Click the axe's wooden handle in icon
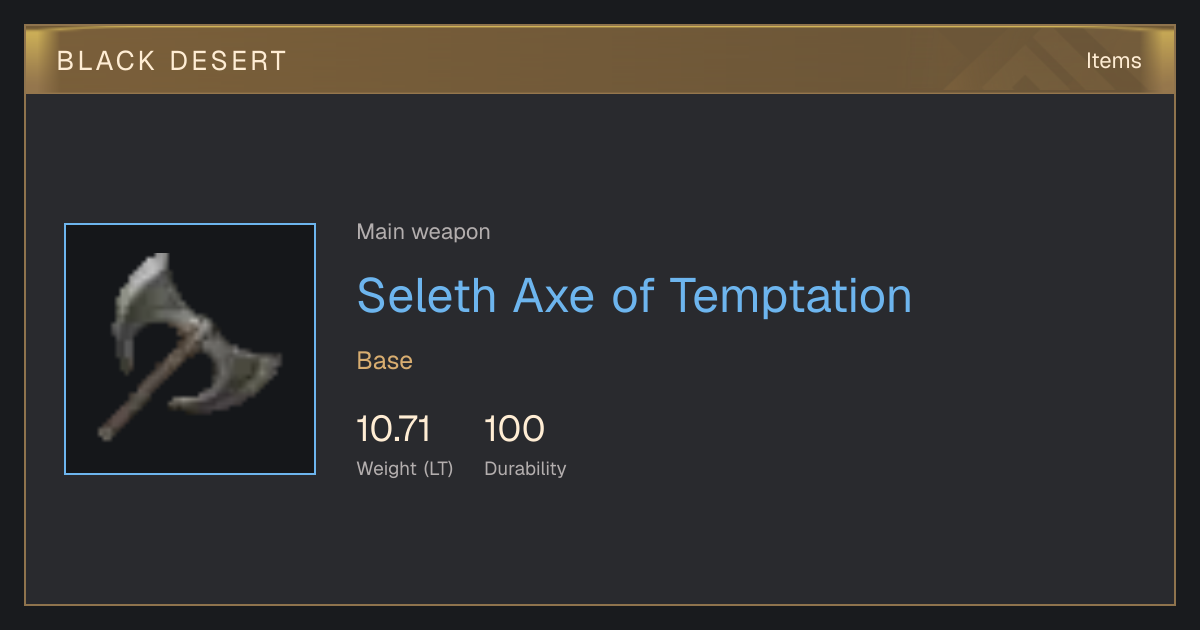Image resolution: width=1200 pixels, height=630 pixels. (x=152, y=382)
